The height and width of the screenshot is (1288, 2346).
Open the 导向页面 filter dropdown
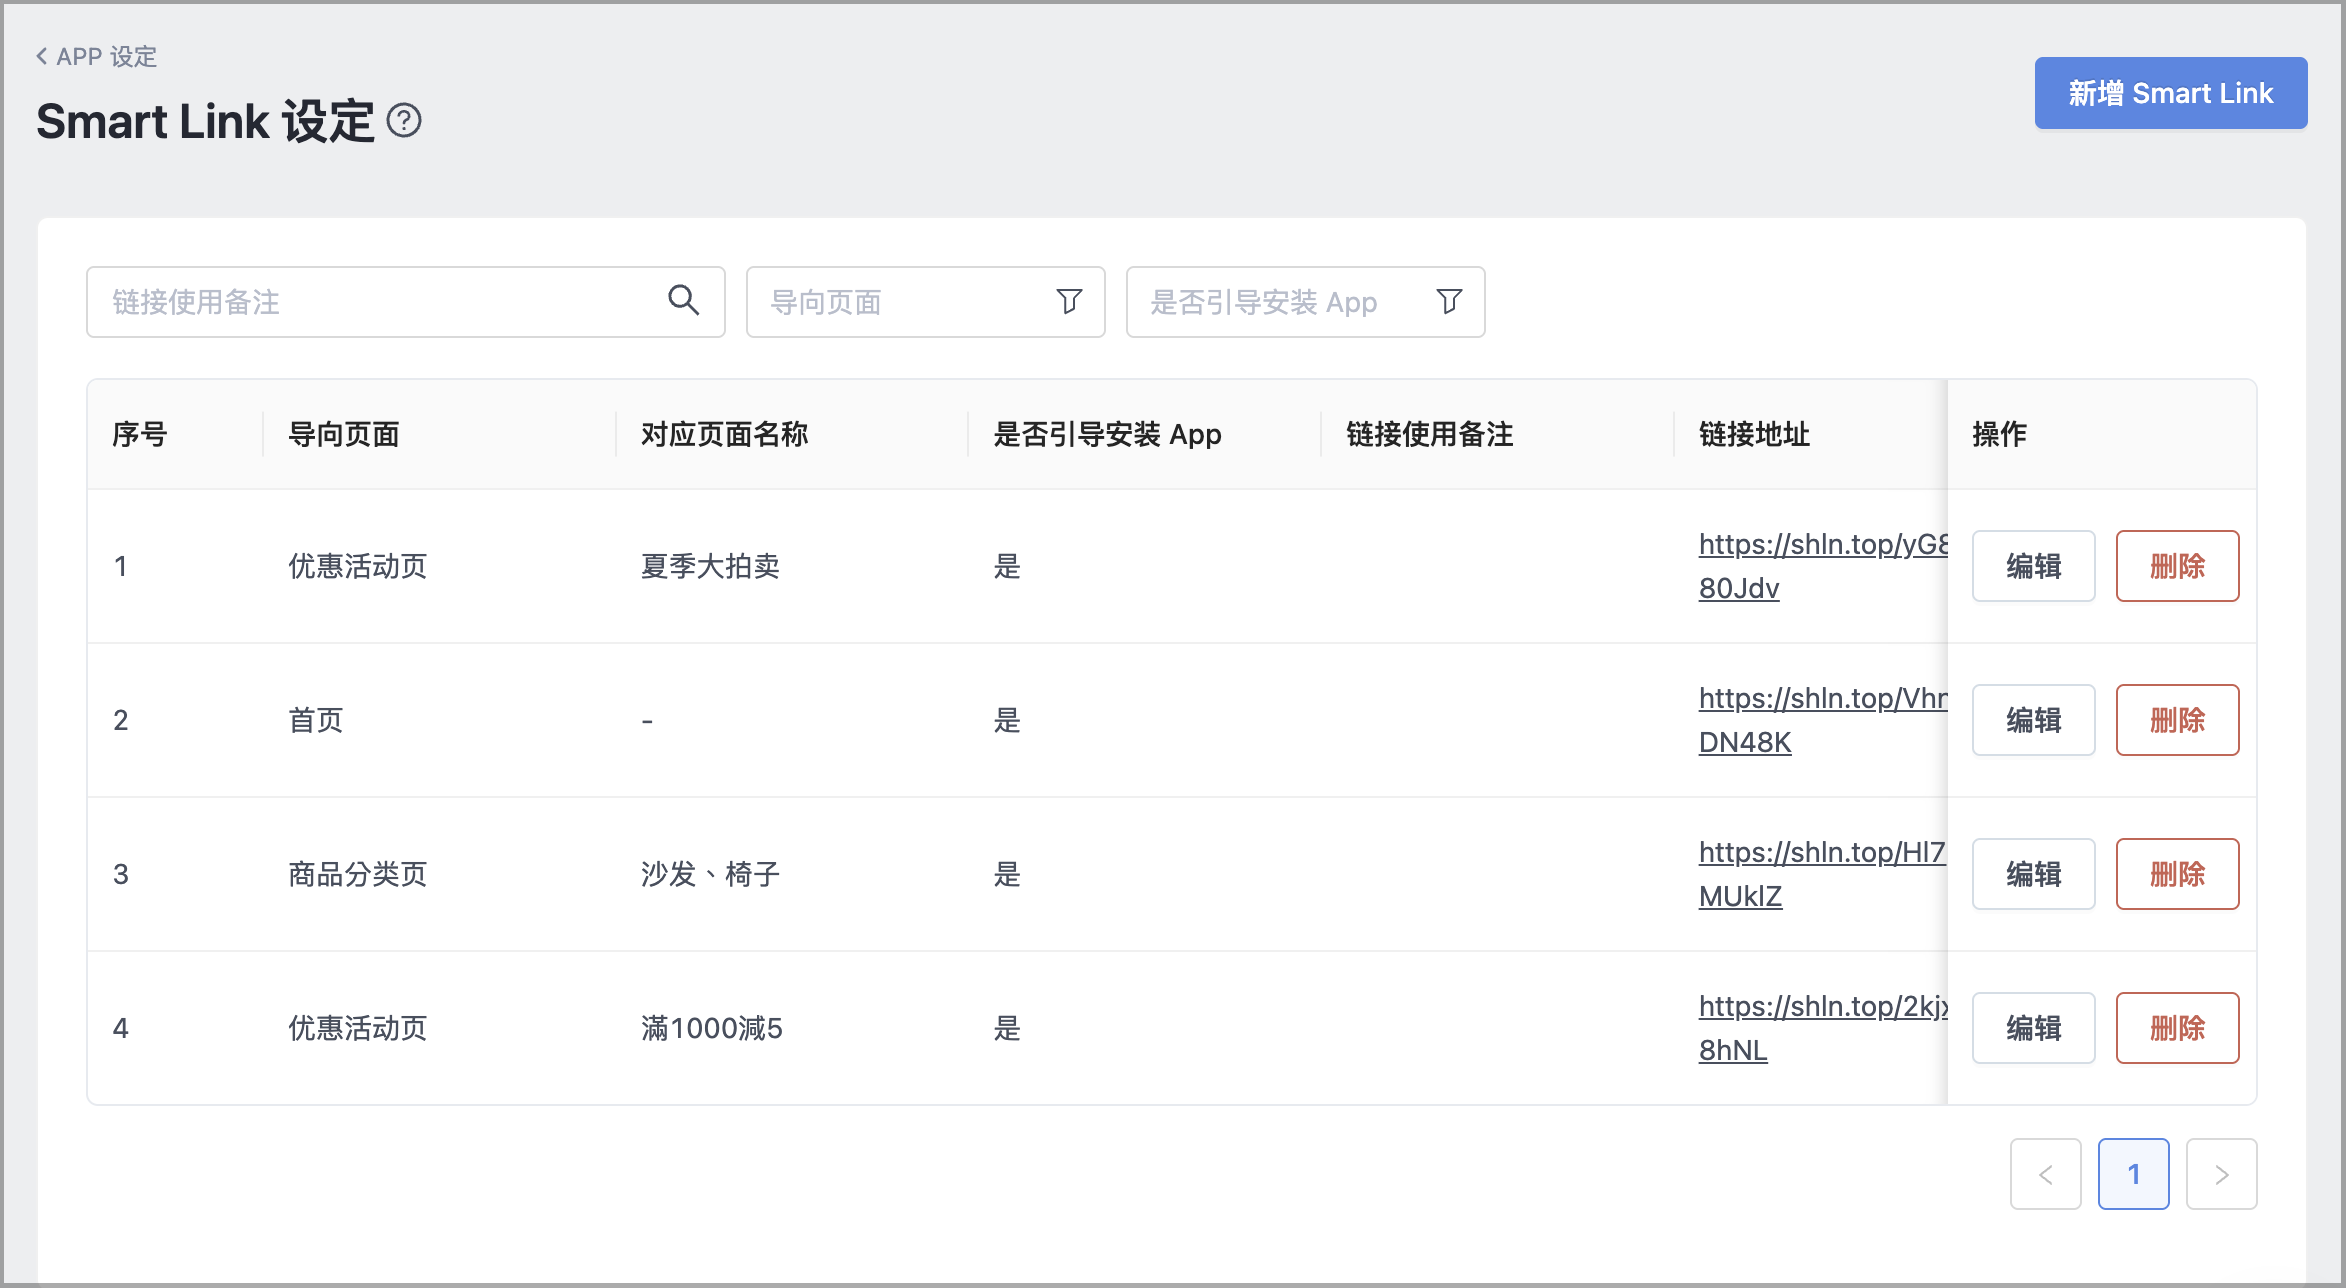[926, 302]
